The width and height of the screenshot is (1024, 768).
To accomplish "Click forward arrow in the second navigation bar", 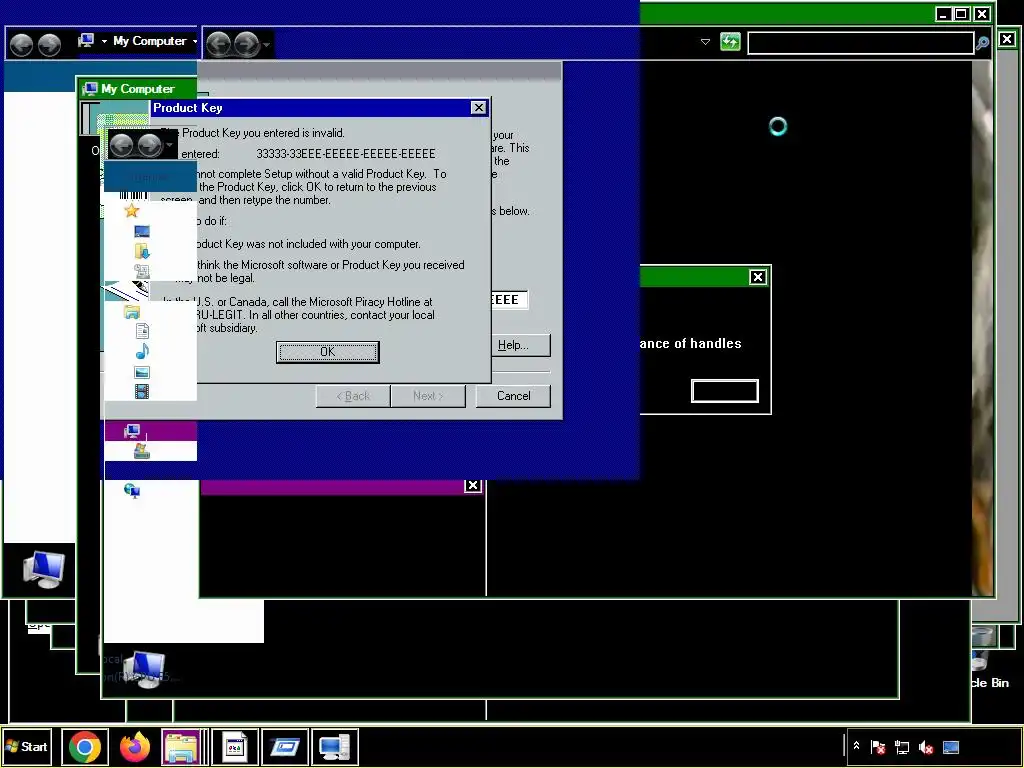I will click(246, 44).
